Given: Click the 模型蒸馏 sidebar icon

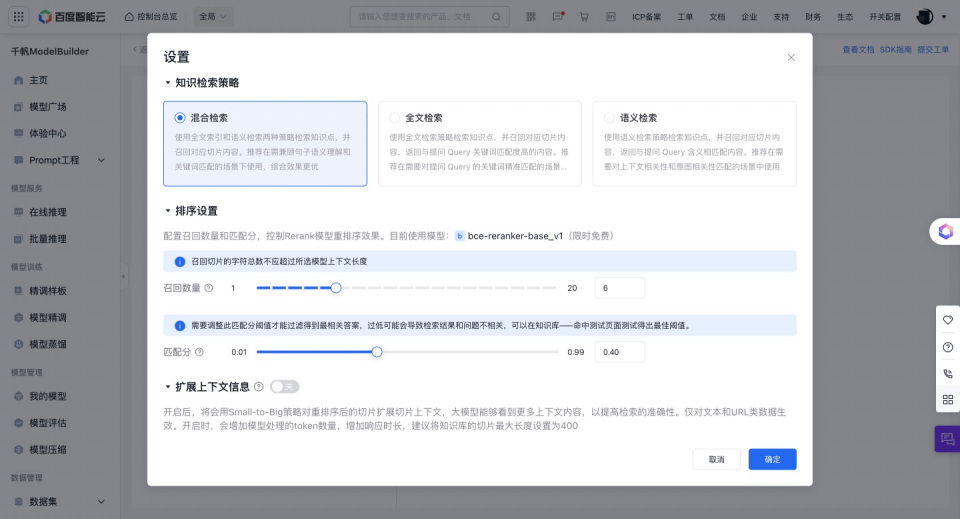Looking at the screenshot, I should pyautogui.click(x=18, y=345).
